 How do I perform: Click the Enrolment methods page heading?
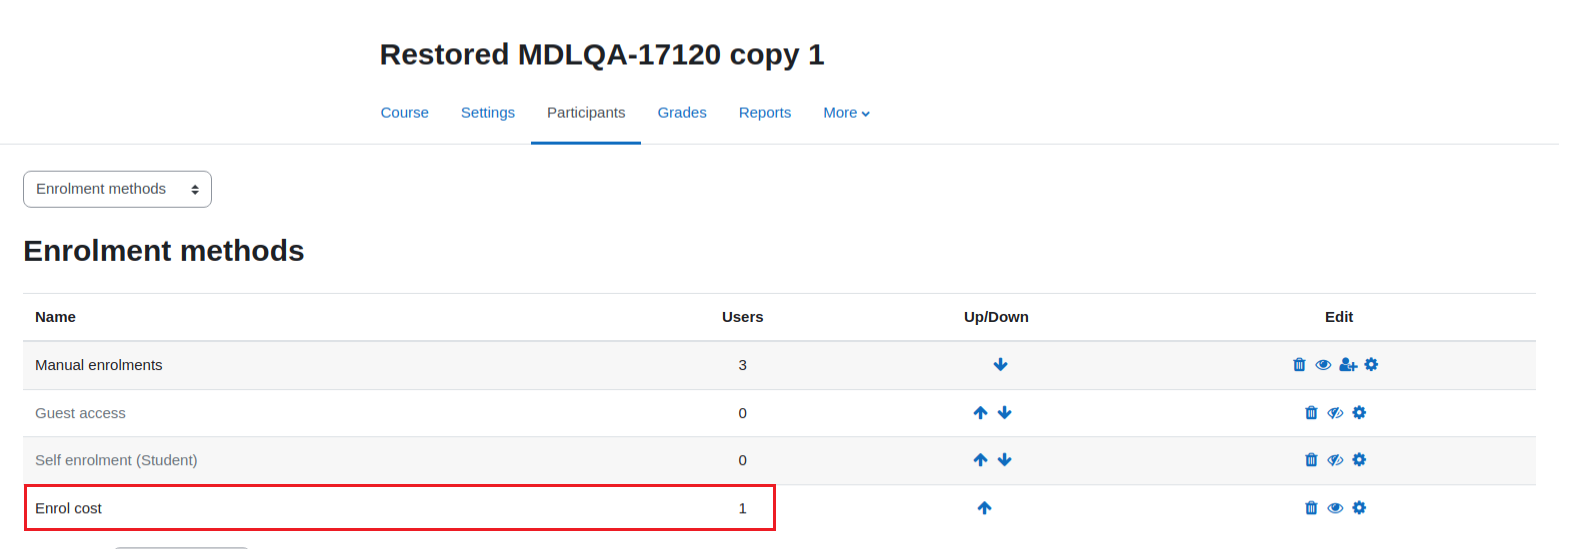point(164,250)
